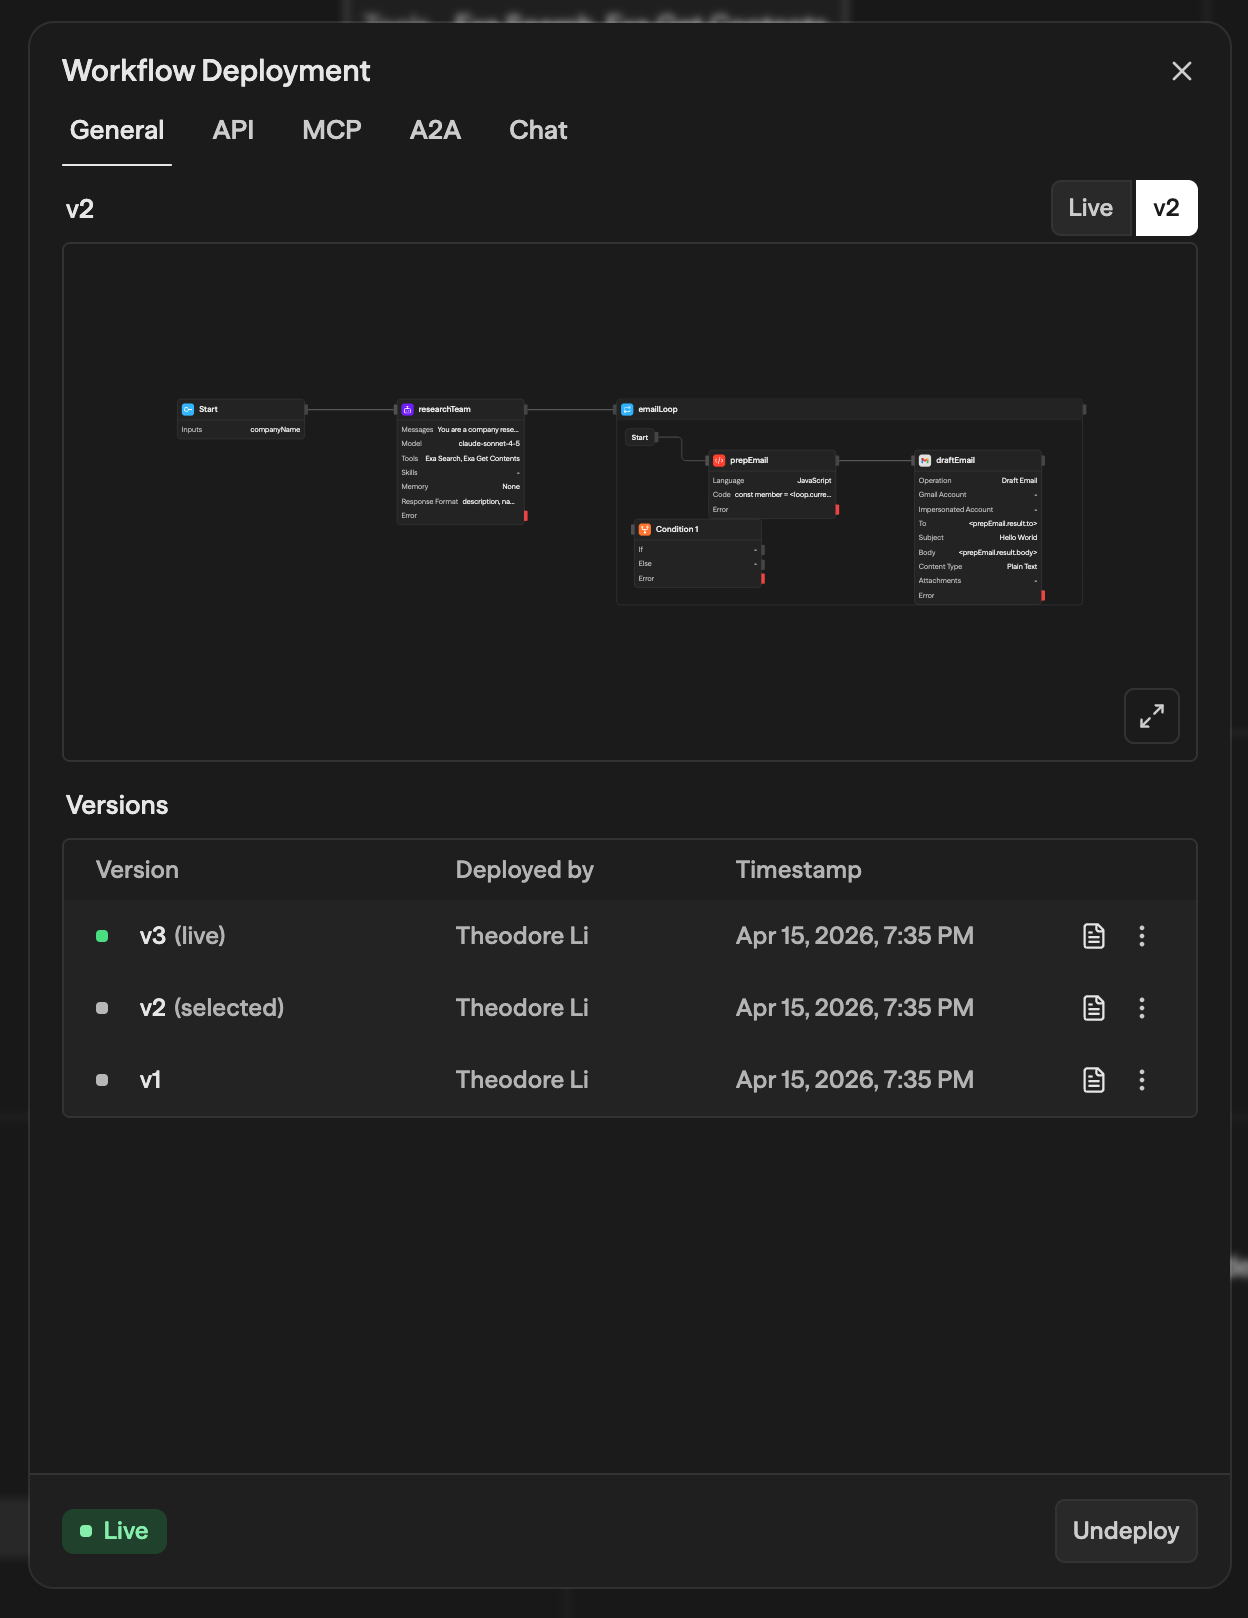The width and height of the screenshot is (1248, 1618).
Task: Click the Deployed by column header
Action: pos(525,870)
